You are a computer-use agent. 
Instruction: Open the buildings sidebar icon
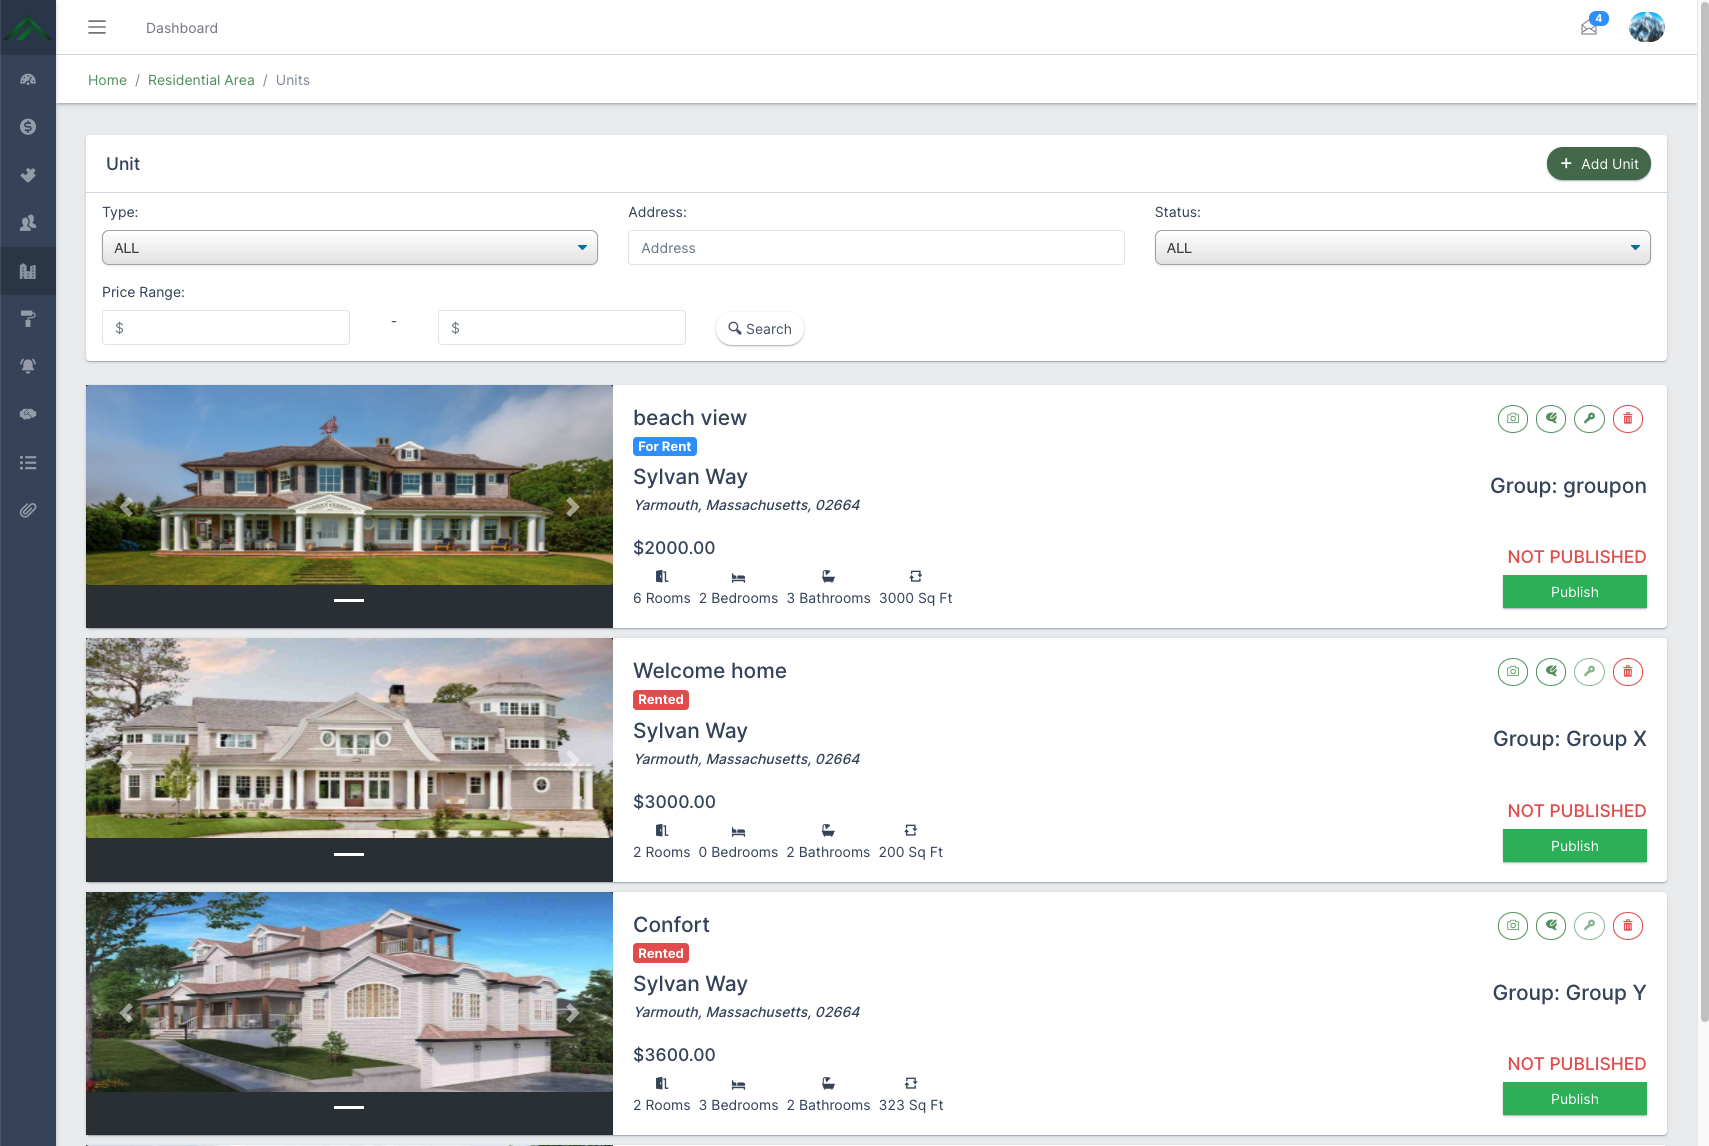(28, 271)
